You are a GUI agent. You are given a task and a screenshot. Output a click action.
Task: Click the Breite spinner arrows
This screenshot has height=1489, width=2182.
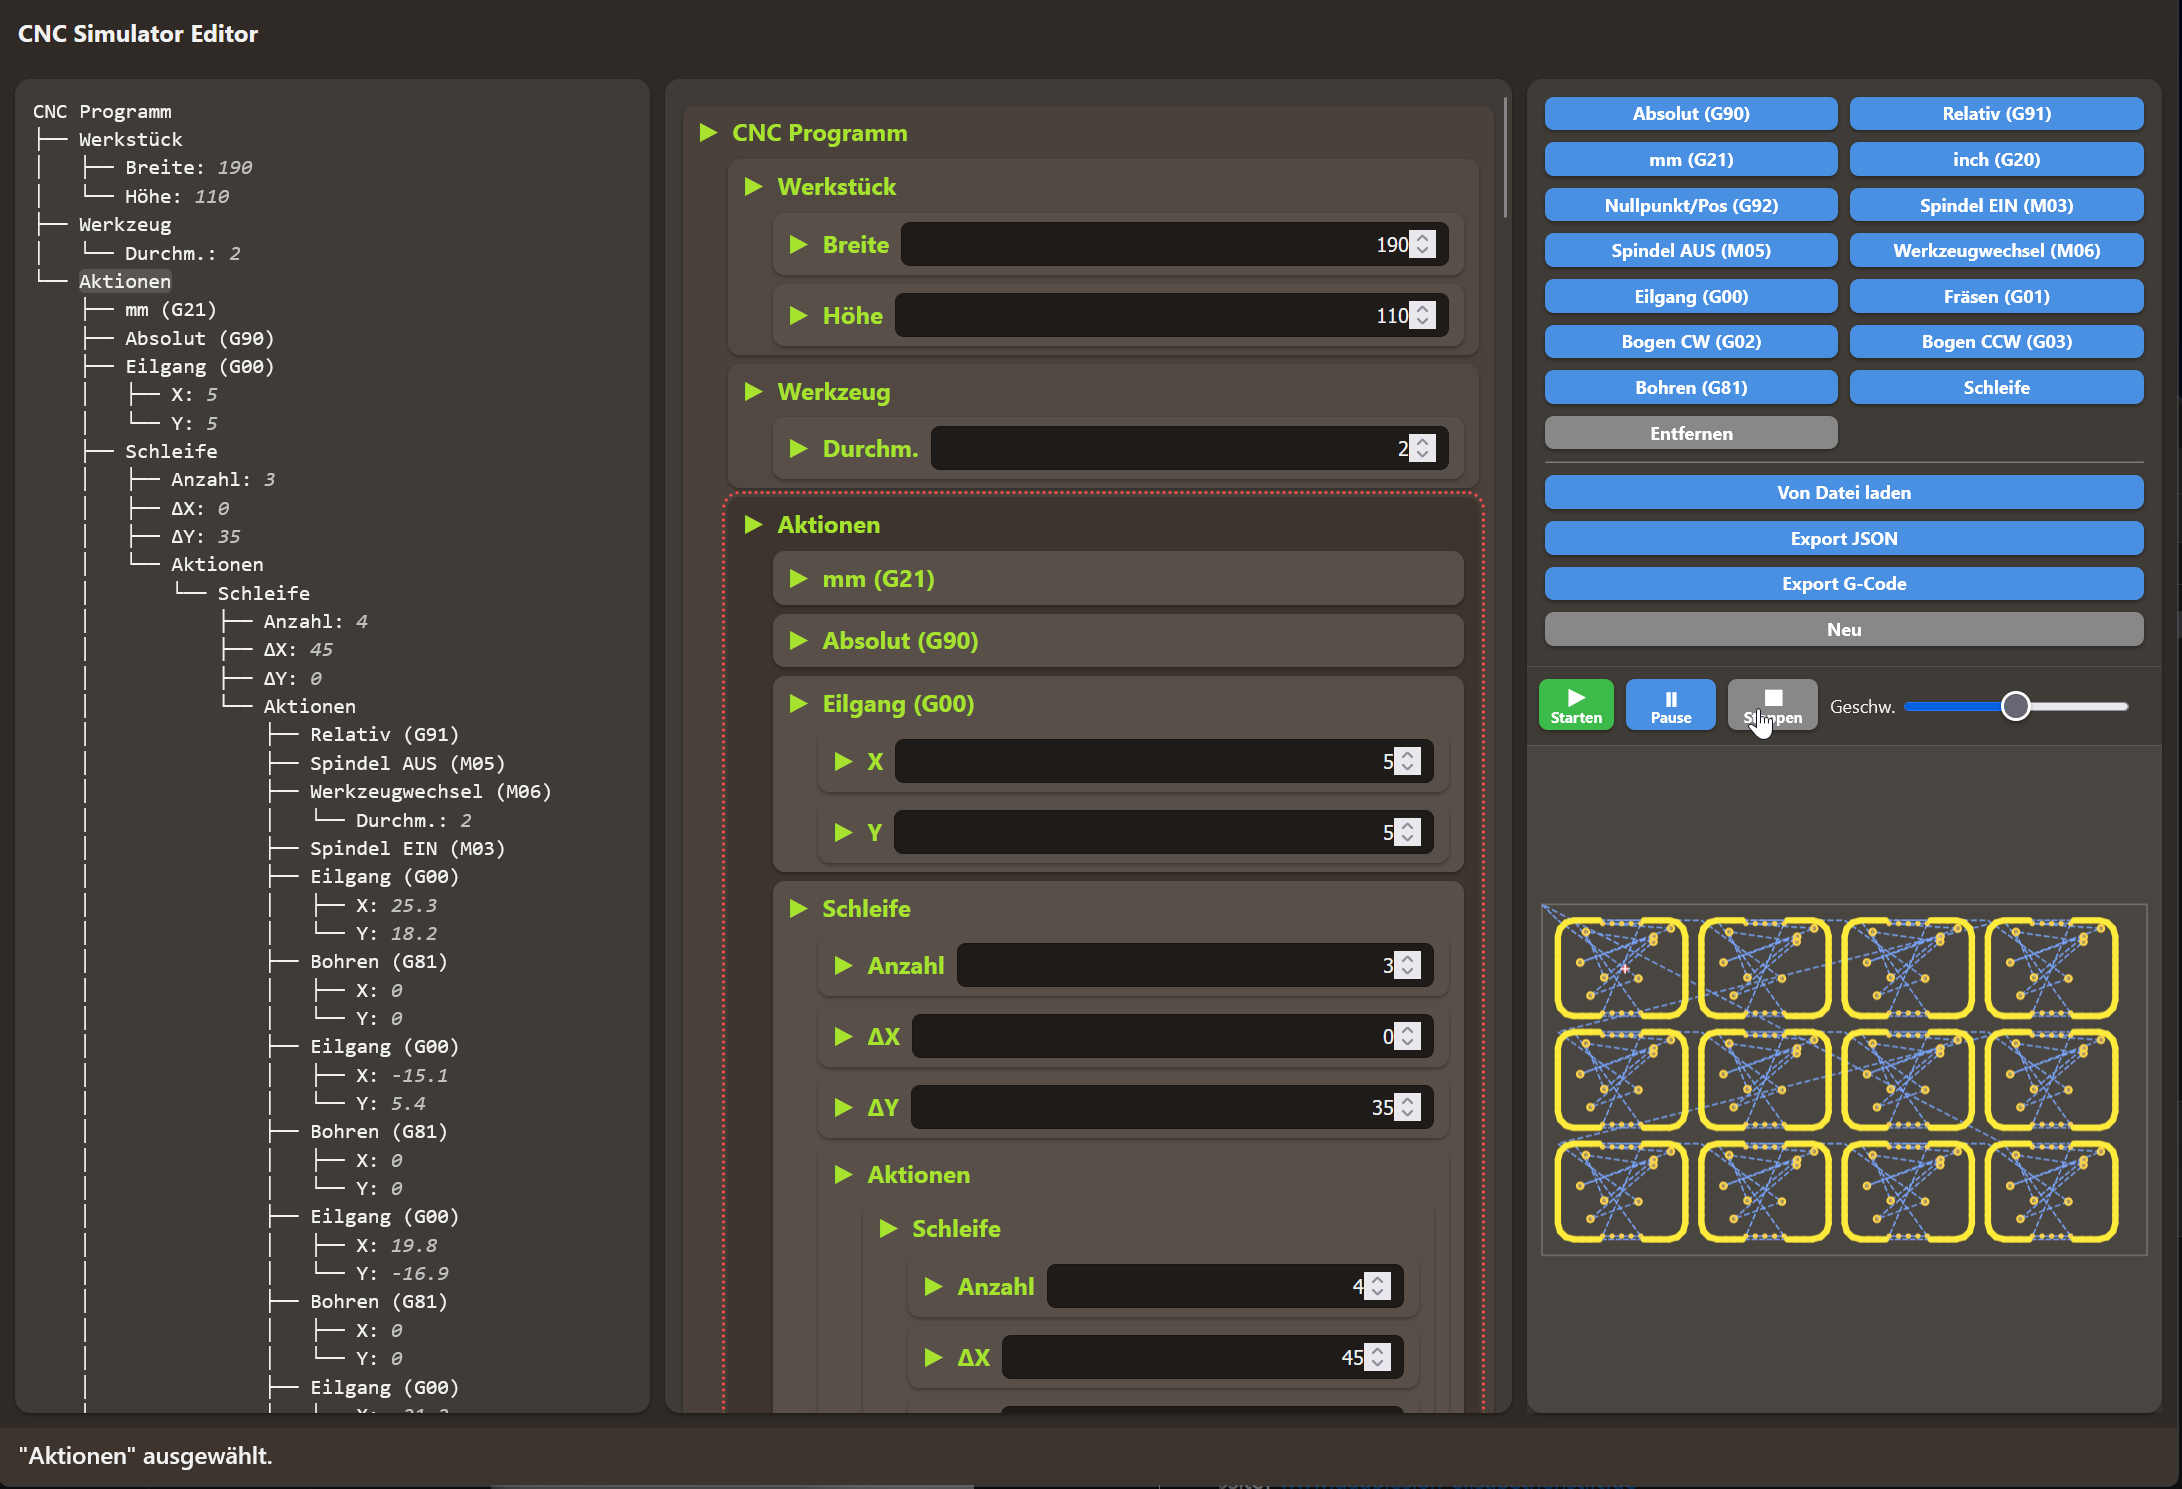1423,244
